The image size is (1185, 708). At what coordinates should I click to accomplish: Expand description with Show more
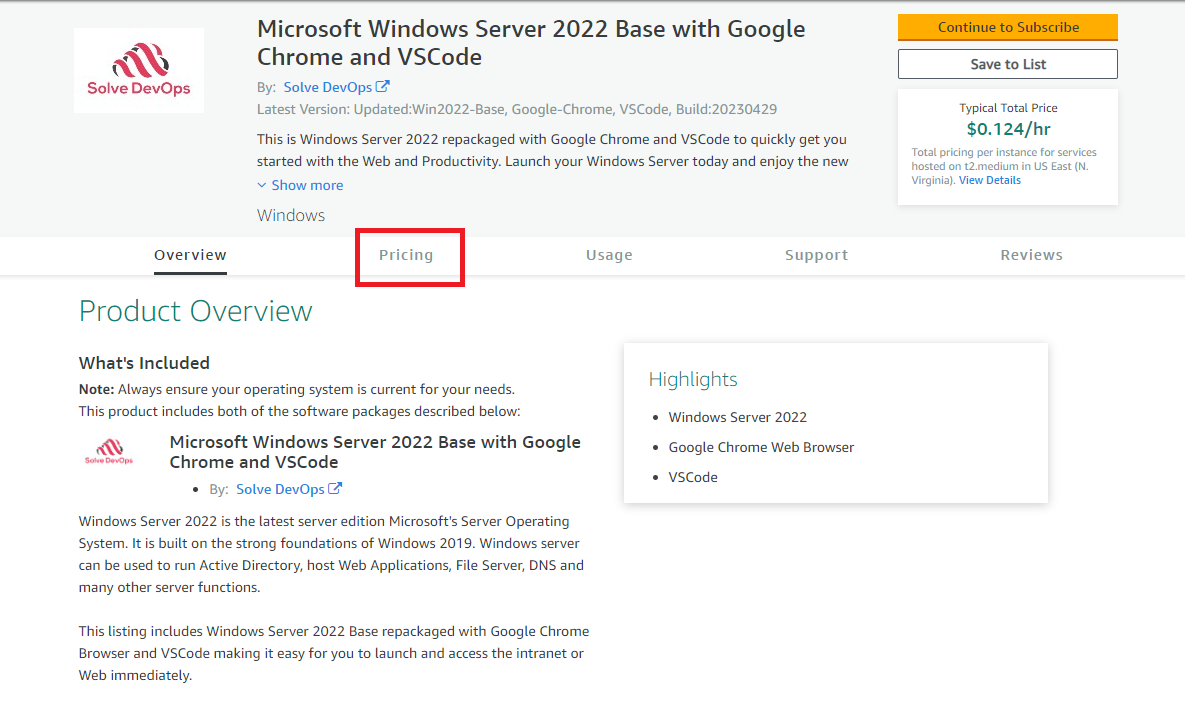[300, 185]
